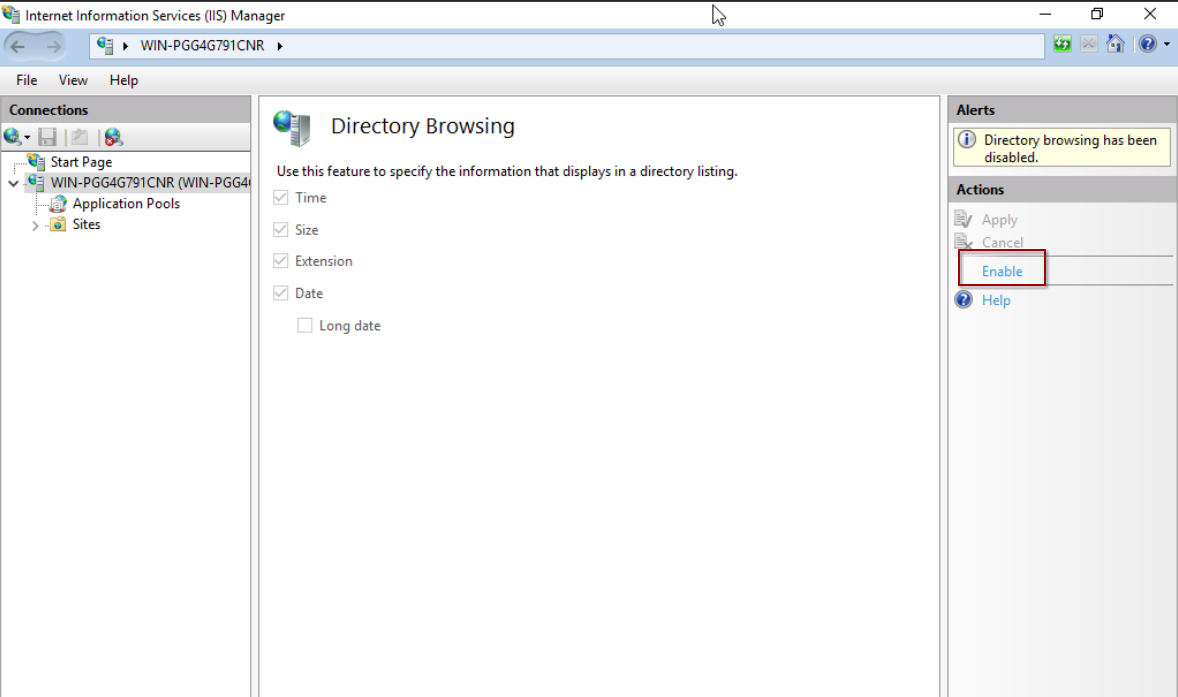Collapse the WIN-PGG4G791CNR server node
Image resolution: width=1178 pixels, height=697 pixels.
[13, 183]
